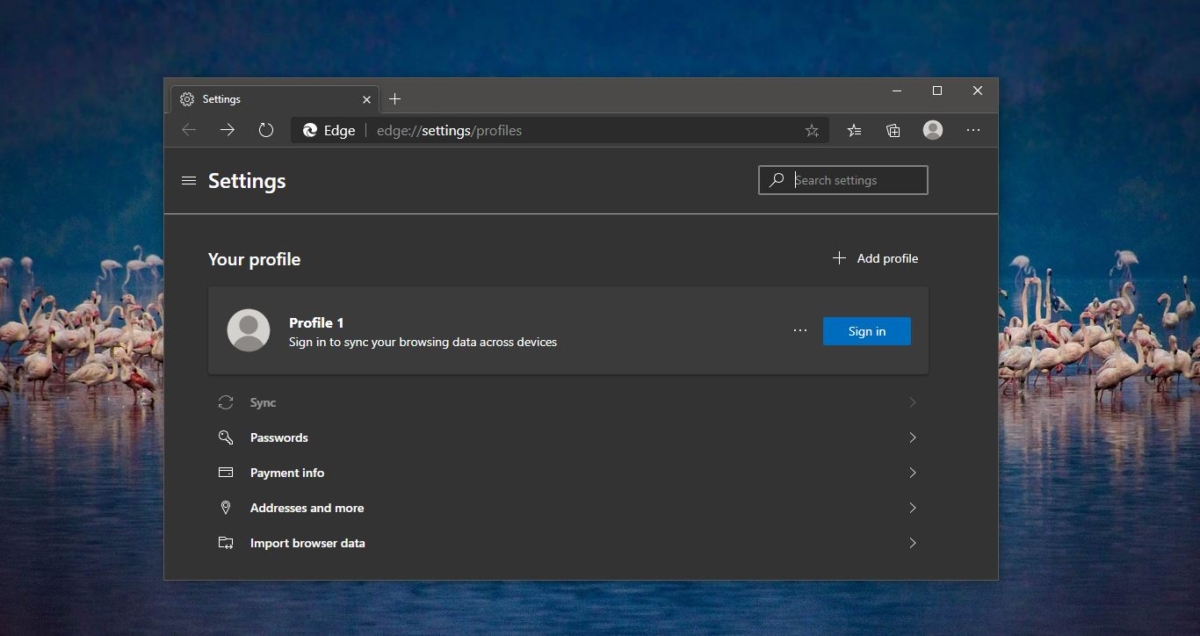Expand the Passwords settings section
Screen dimensions: 1200x636
coord(912,437)
